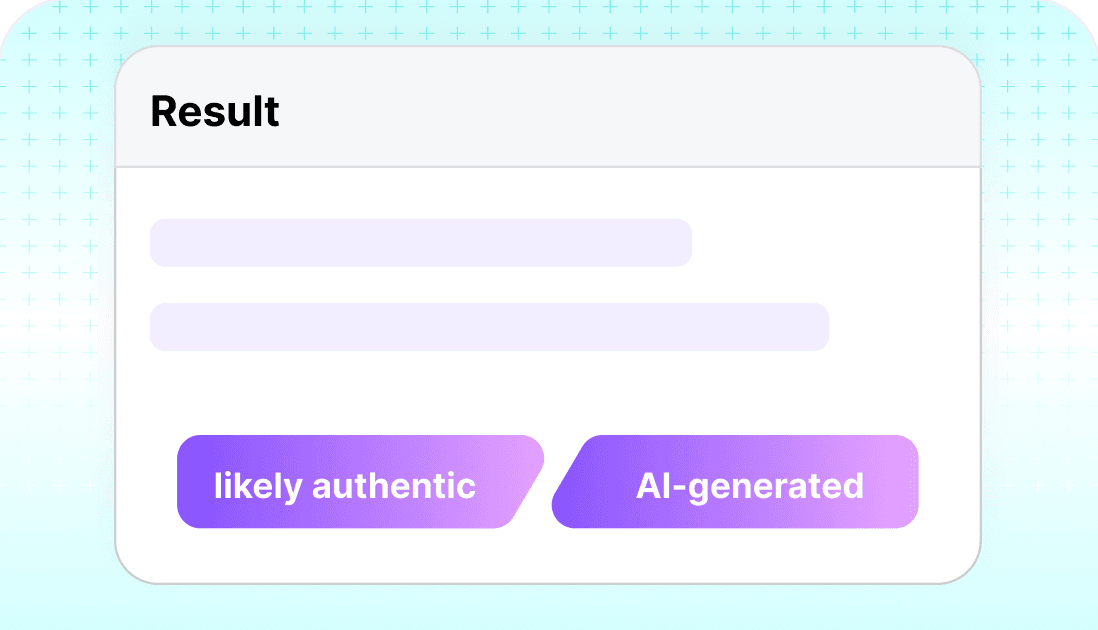
Task: Click the longer lavender placeholder bar
Action: click(489, 327)
